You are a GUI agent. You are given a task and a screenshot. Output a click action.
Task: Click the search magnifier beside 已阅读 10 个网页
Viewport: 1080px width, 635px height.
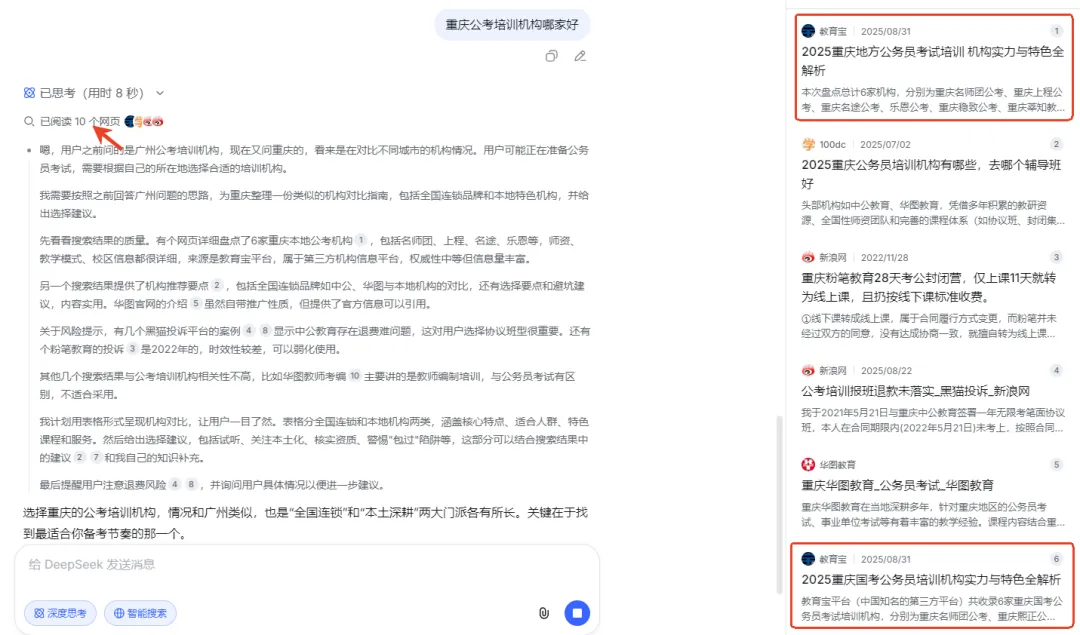click(x=29, y=121)
